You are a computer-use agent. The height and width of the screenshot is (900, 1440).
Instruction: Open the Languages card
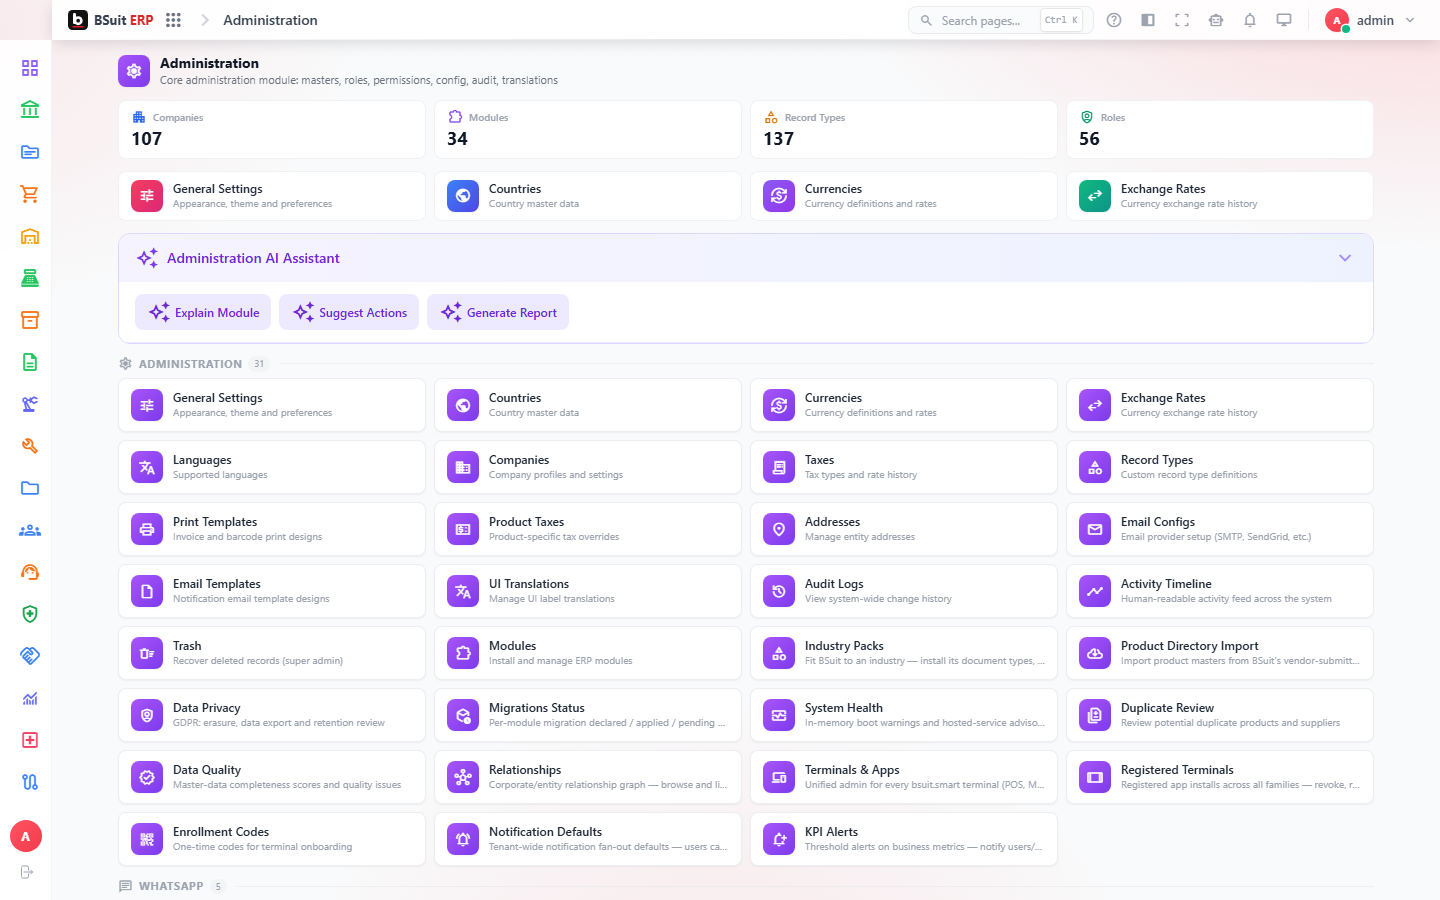[x=272, y=467]
